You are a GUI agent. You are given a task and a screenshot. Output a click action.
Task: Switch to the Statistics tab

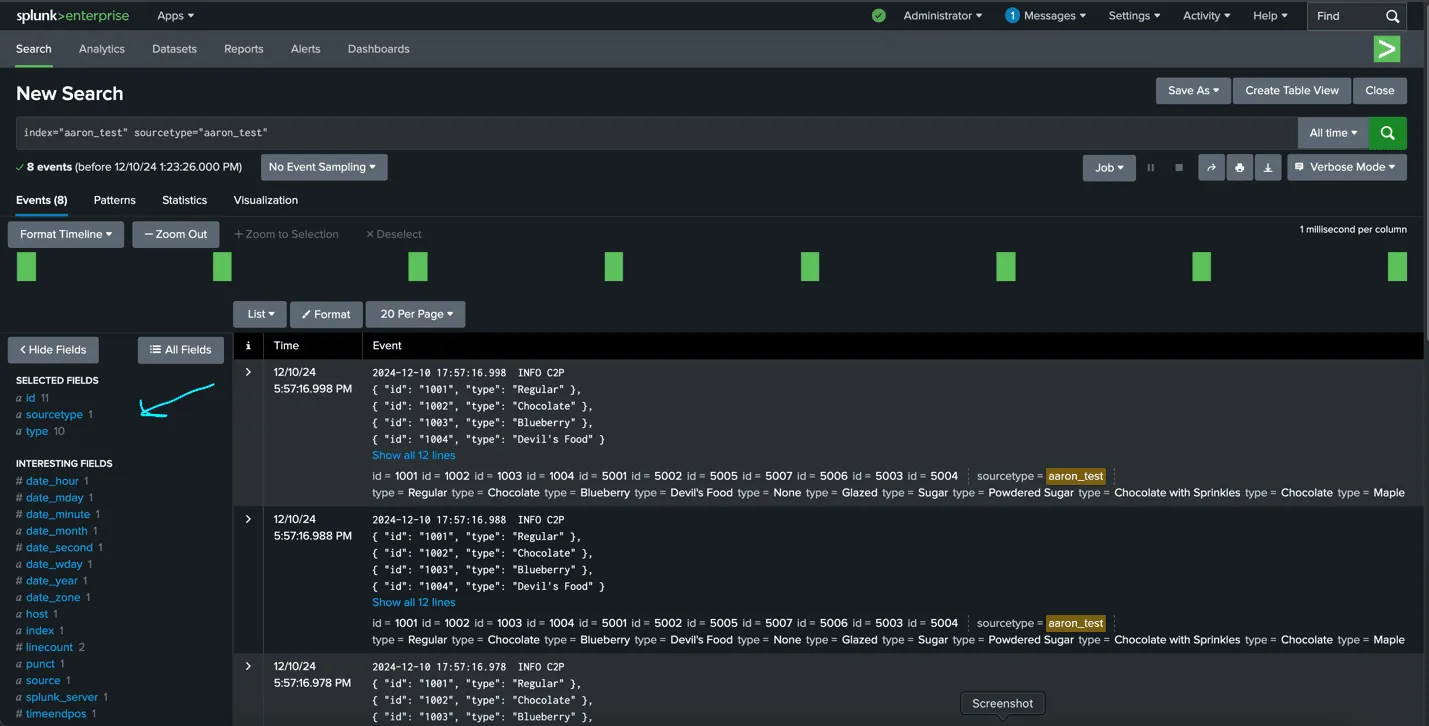(x=184, y=200)
